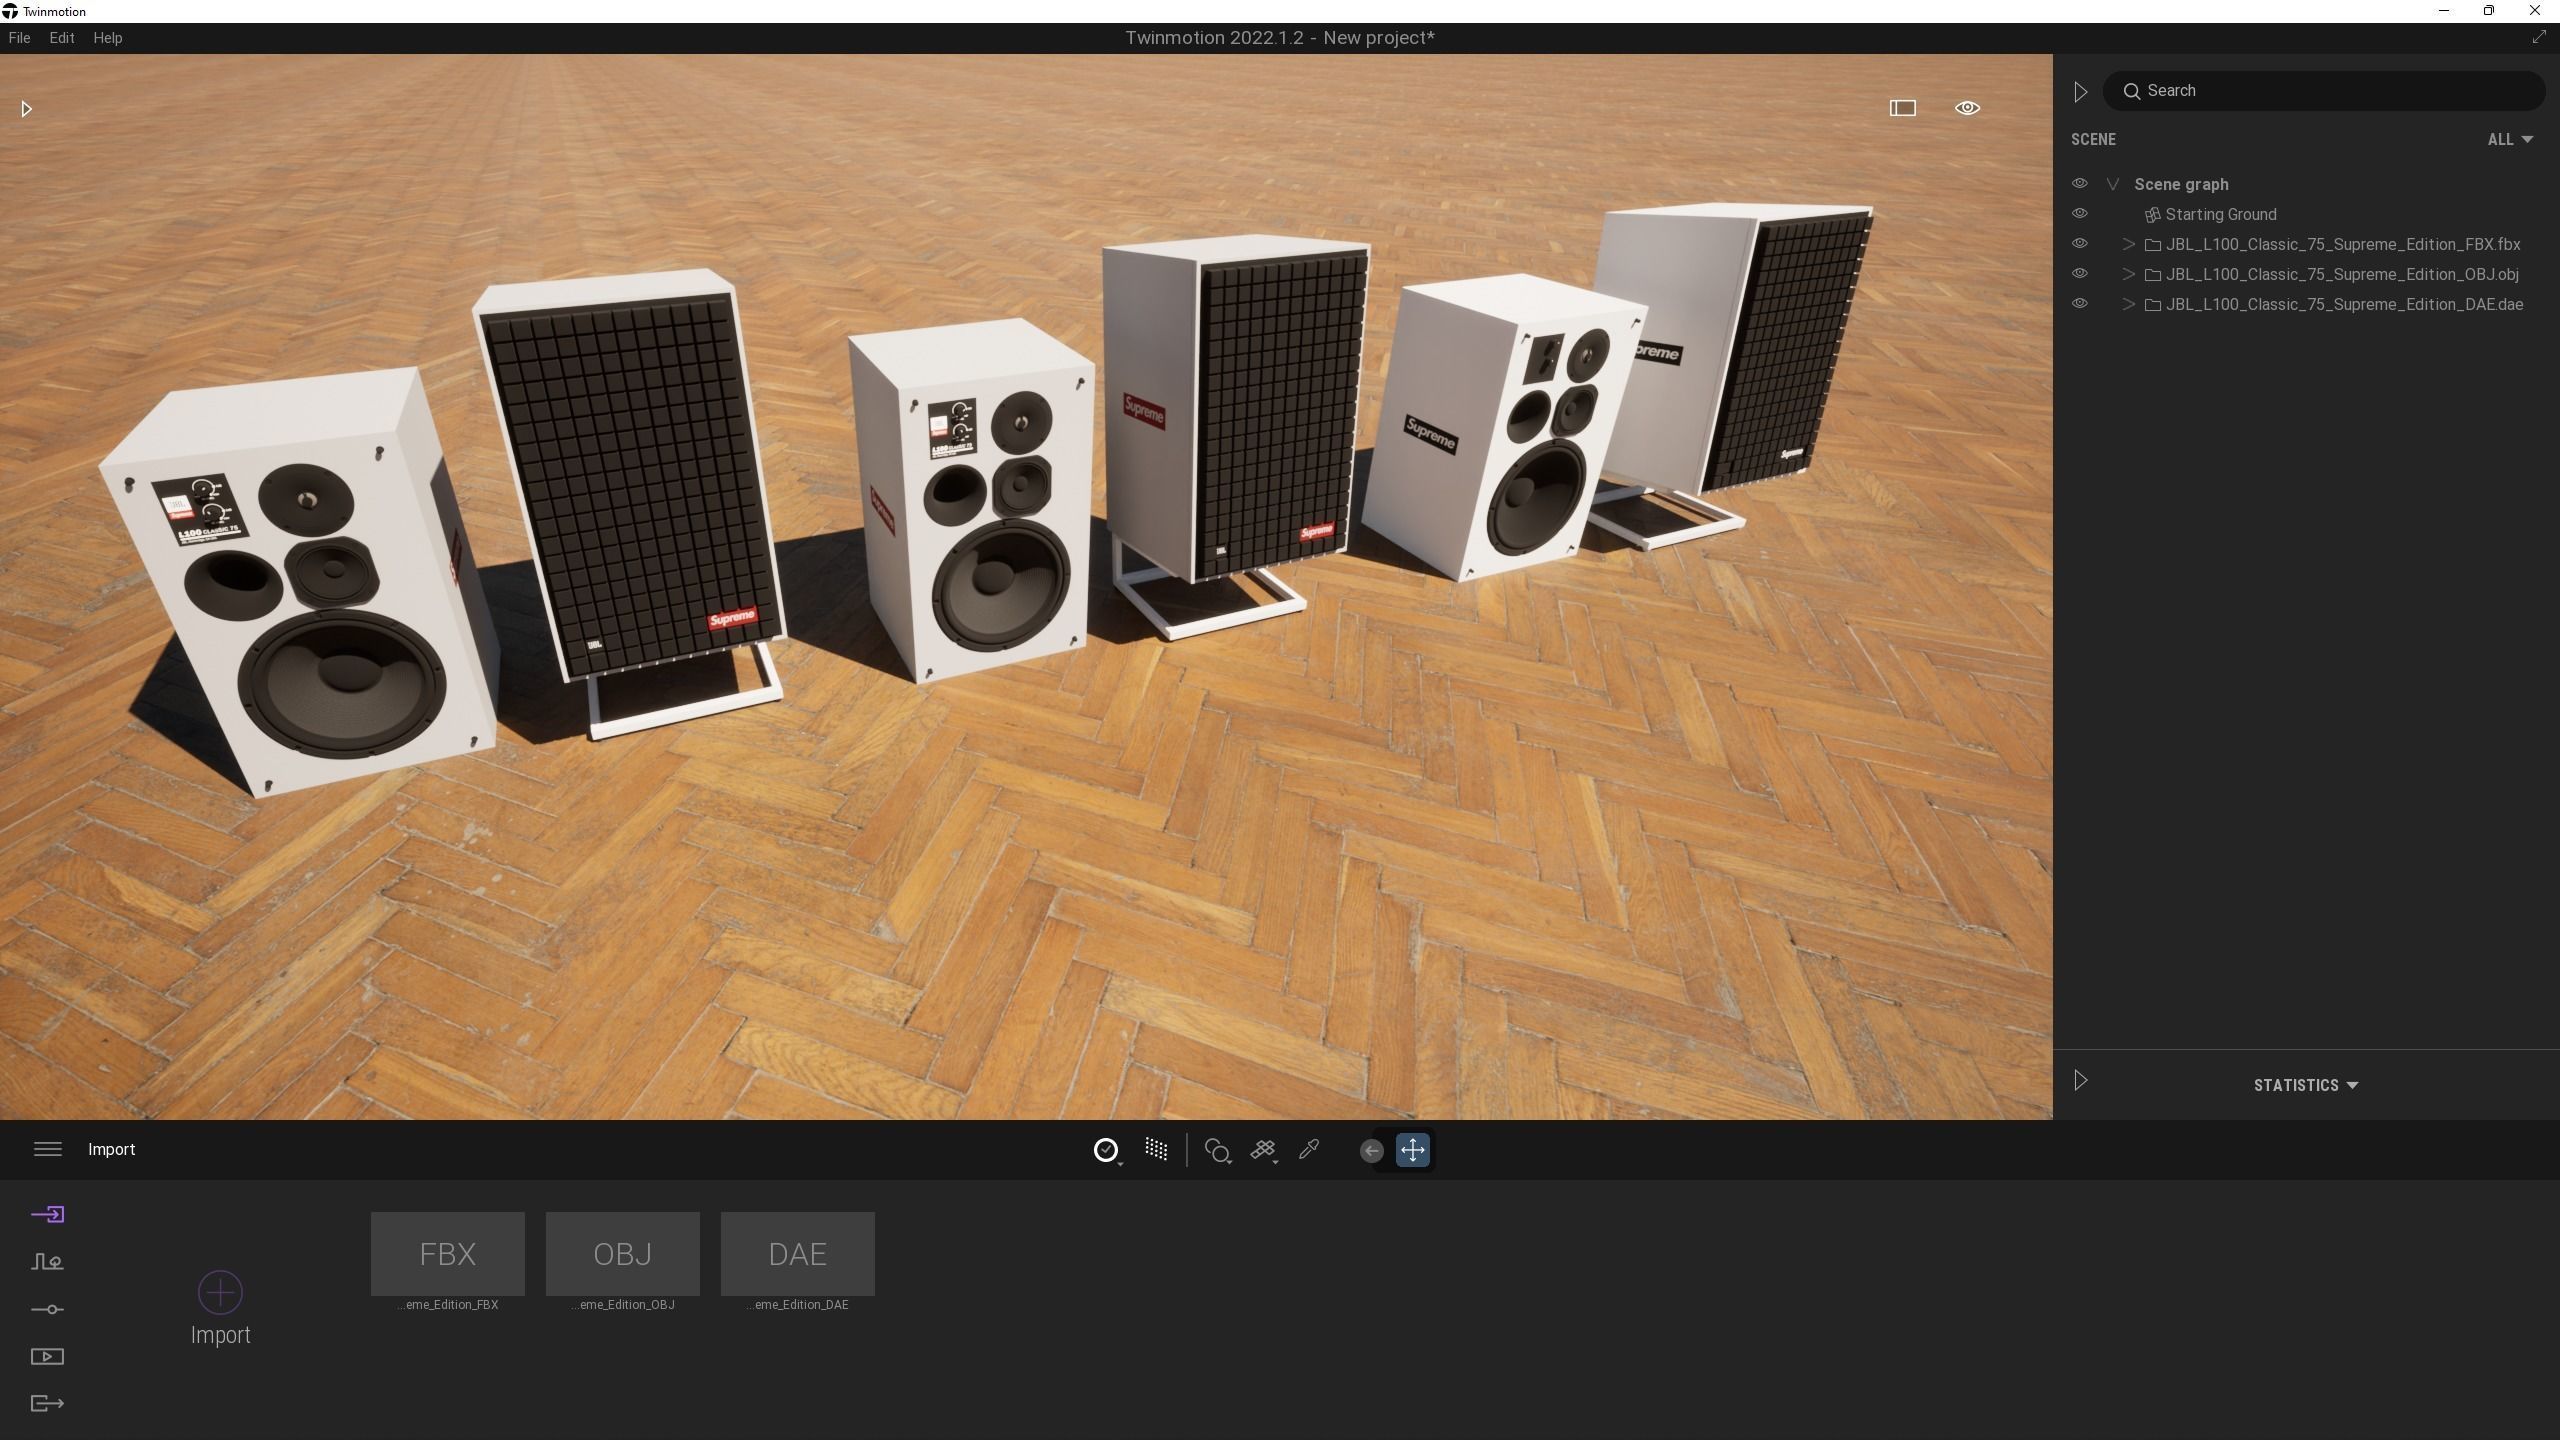This screenshot has width=2560, height=1440.
Task: Click the Twinmotion app logo in title bar
Action: tap(10, 11)
